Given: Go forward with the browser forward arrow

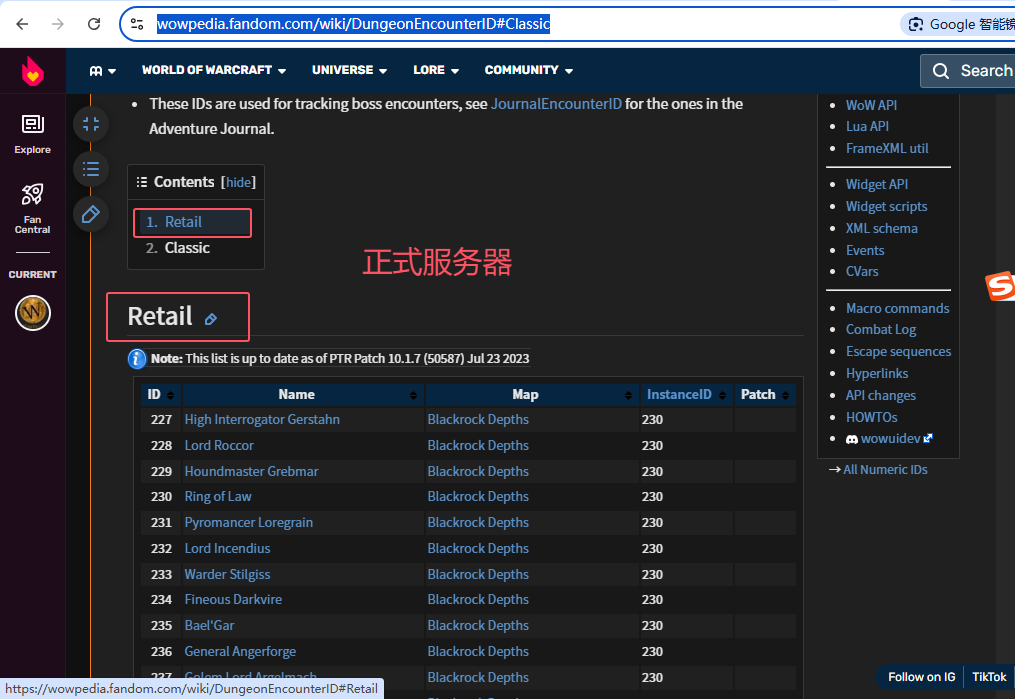Looking at the screenshot, I should click(58, 24).
